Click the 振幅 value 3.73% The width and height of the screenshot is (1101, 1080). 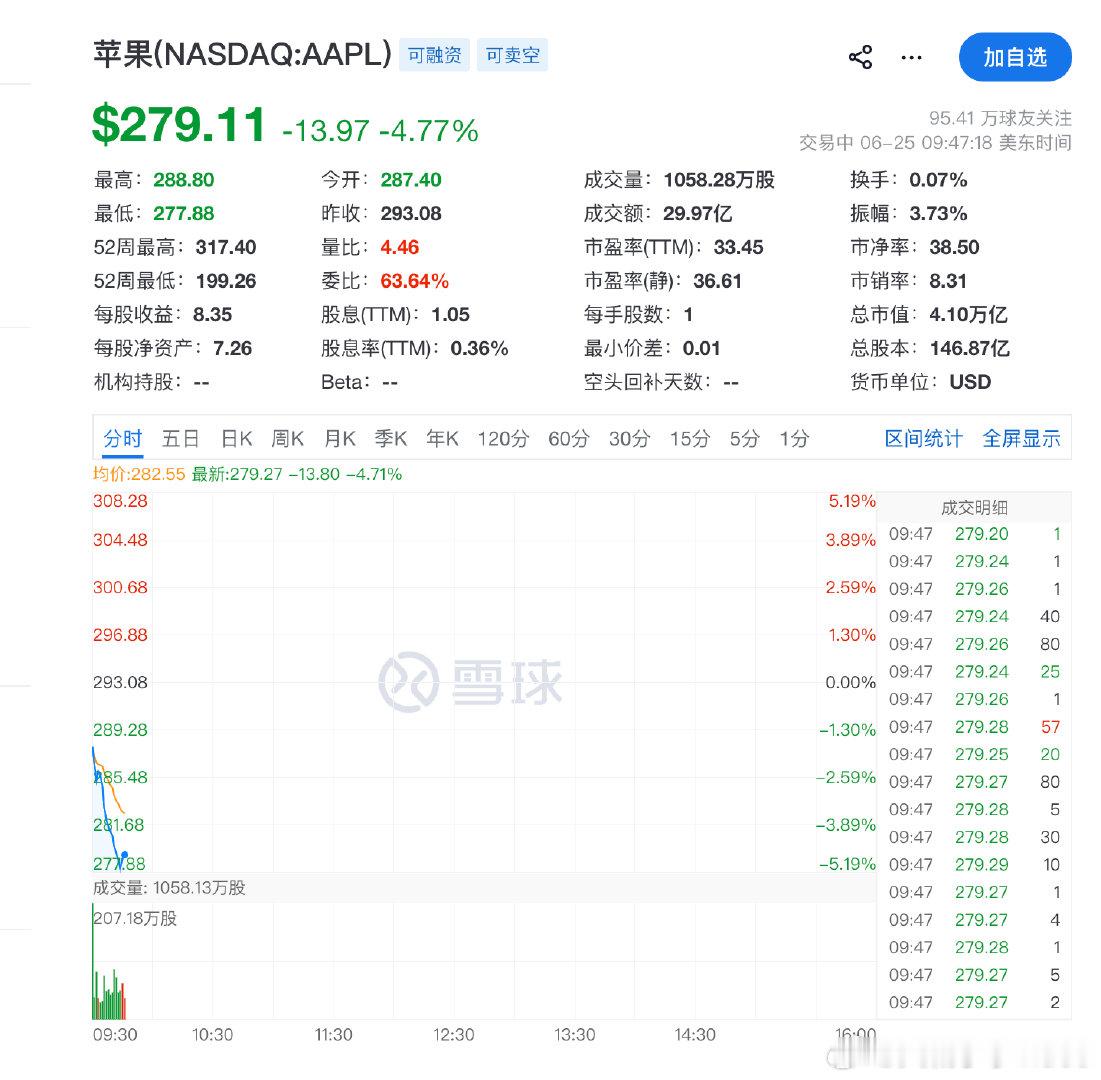pyautogui.click(x=938, y=213)
